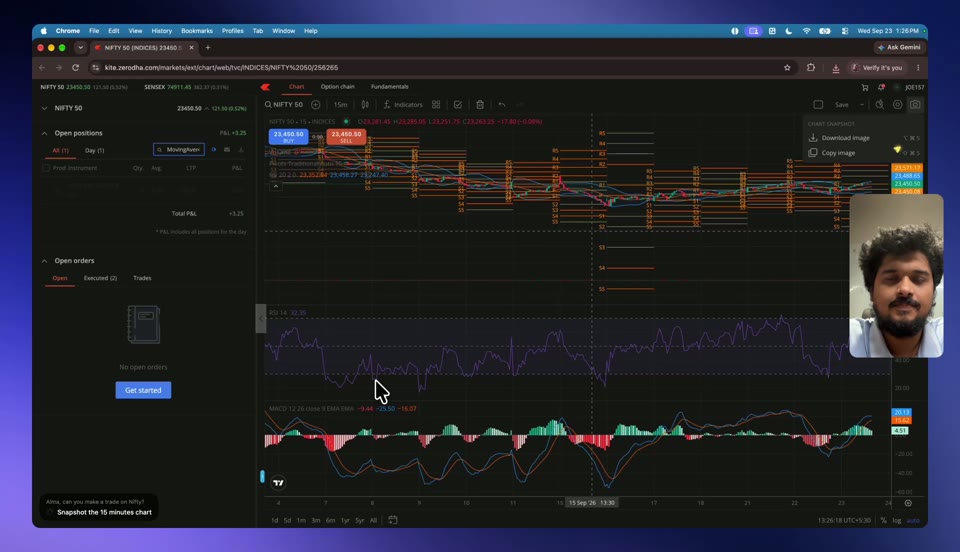960x552 pixels.
Task: Click the compare add symbol plus icon
Action: [315, 105]
